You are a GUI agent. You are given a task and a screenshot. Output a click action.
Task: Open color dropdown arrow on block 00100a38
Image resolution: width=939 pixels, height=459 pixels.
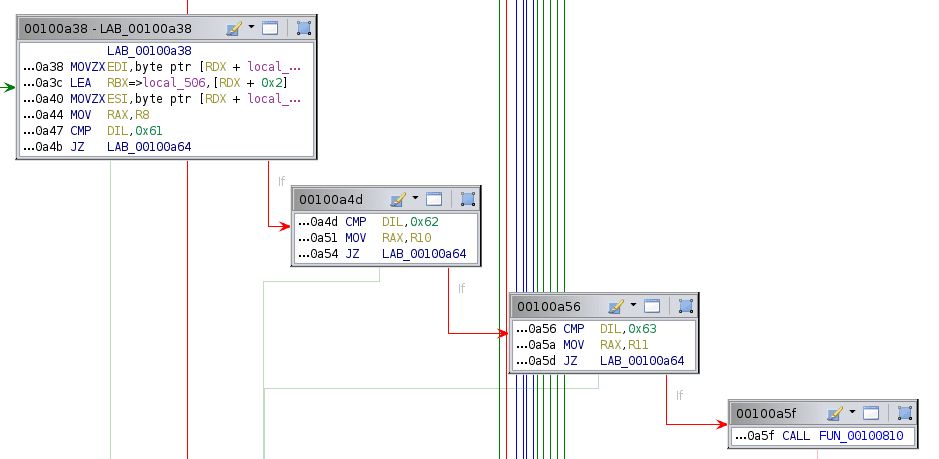(250, 29)
